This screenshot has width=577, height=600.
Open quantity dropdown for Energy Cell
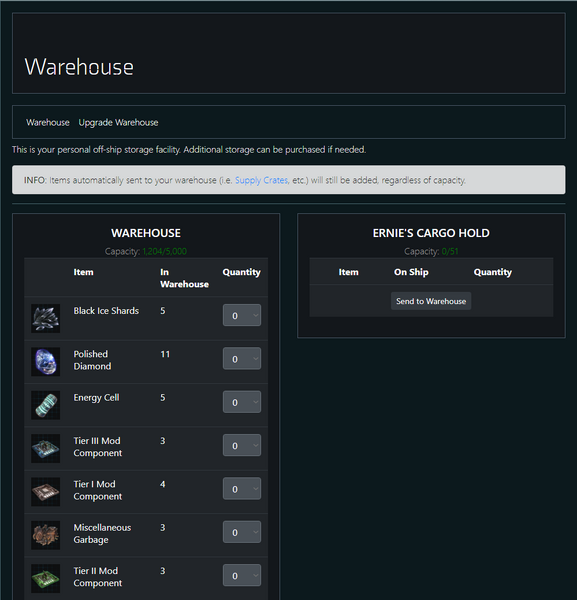(x=242, y=402)
